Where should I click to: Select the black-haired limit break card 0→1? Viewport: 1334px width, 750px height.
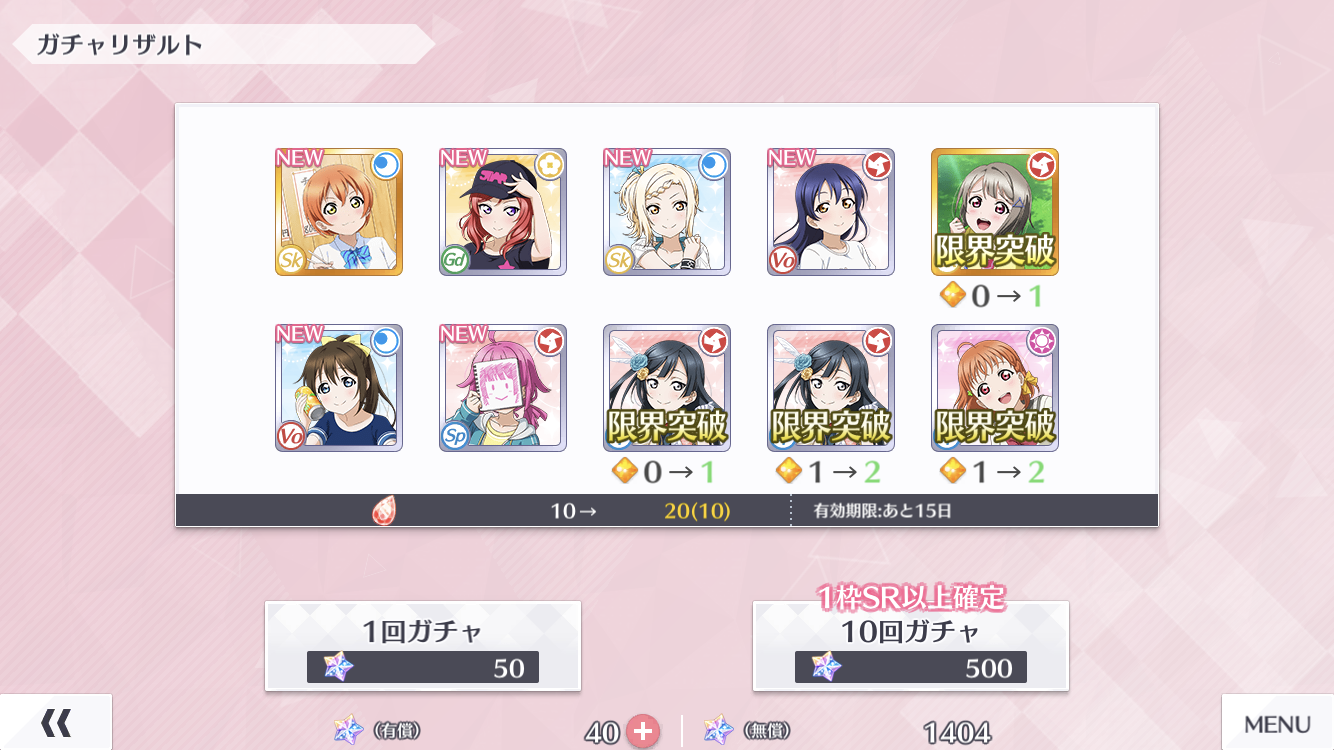(667, 388)
